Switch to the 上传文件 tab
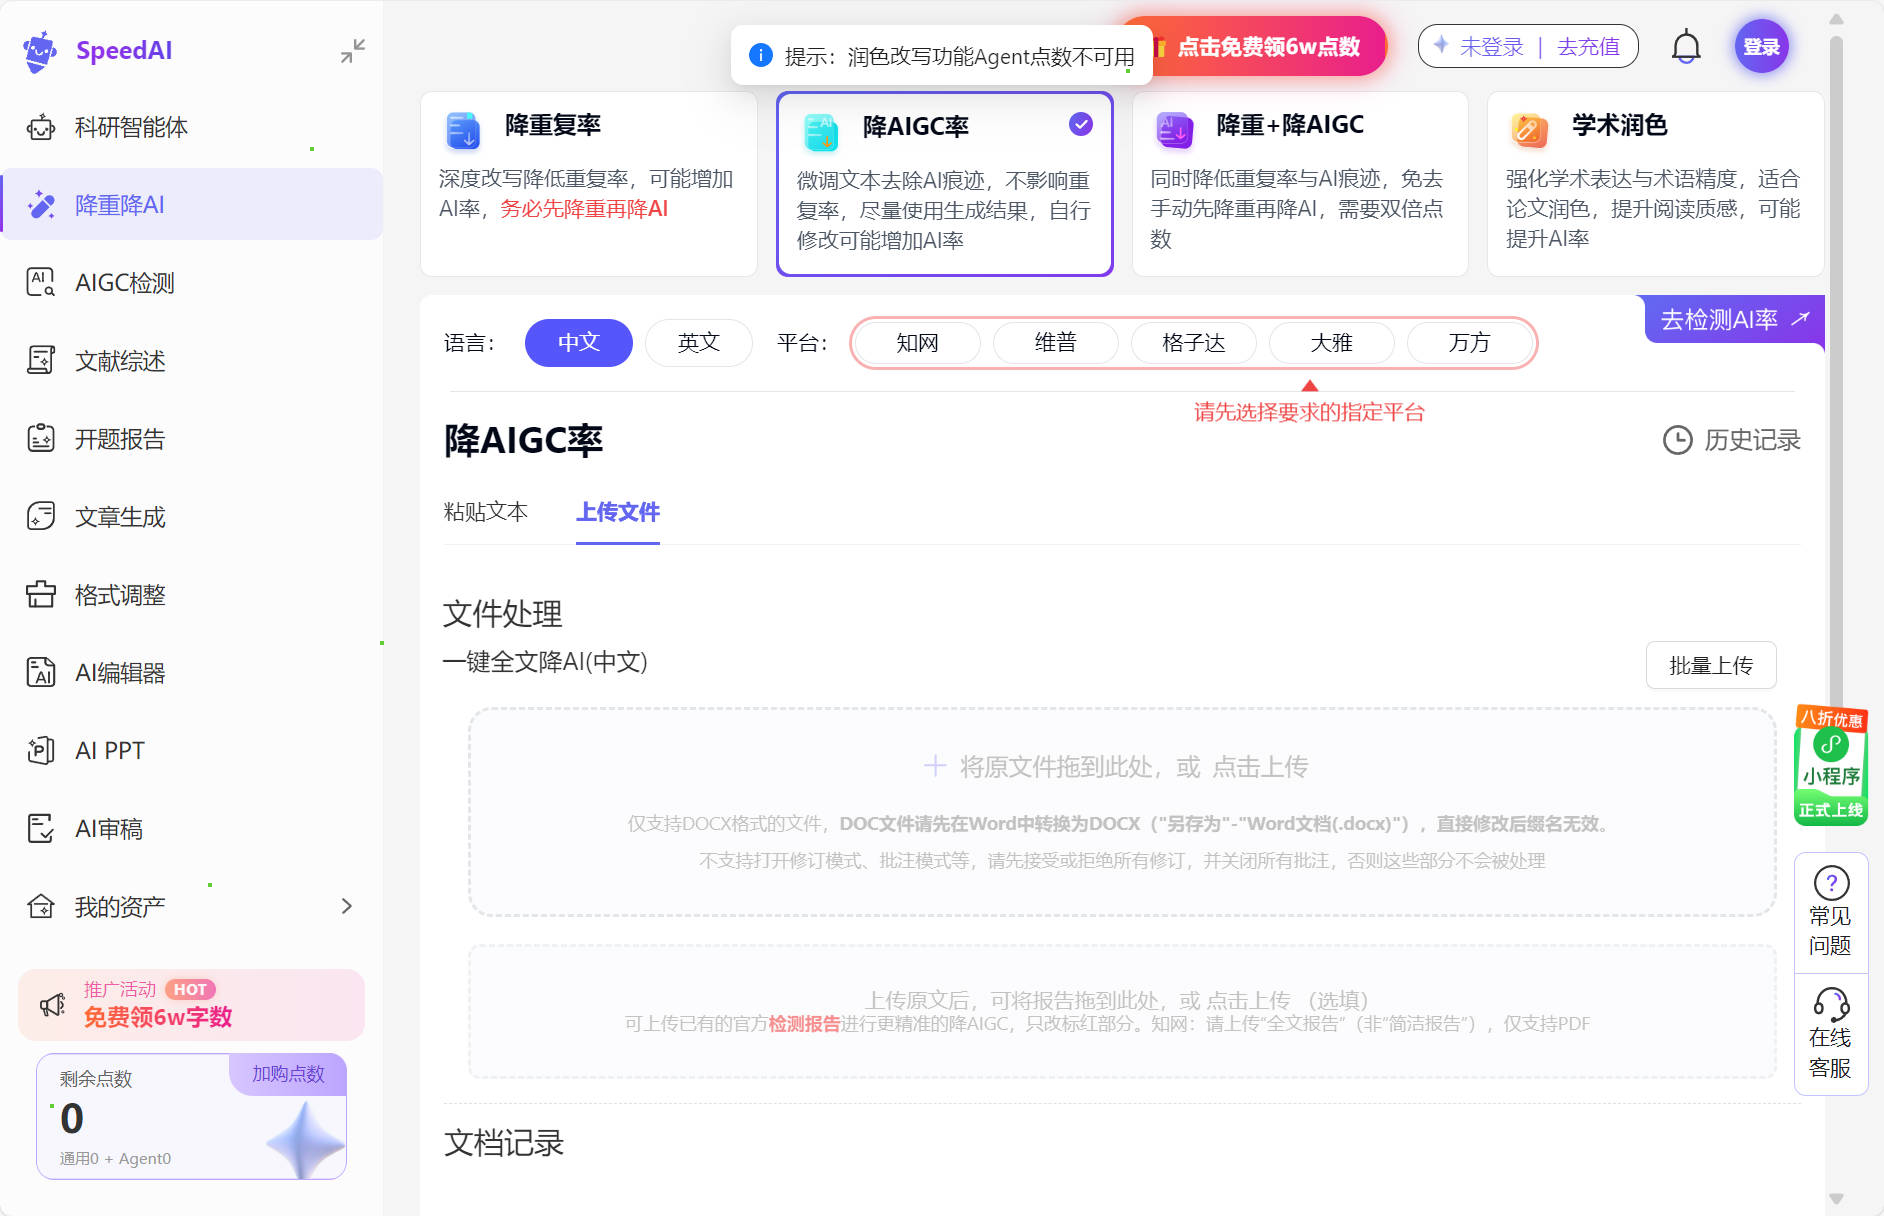 (x=618, y=512)
